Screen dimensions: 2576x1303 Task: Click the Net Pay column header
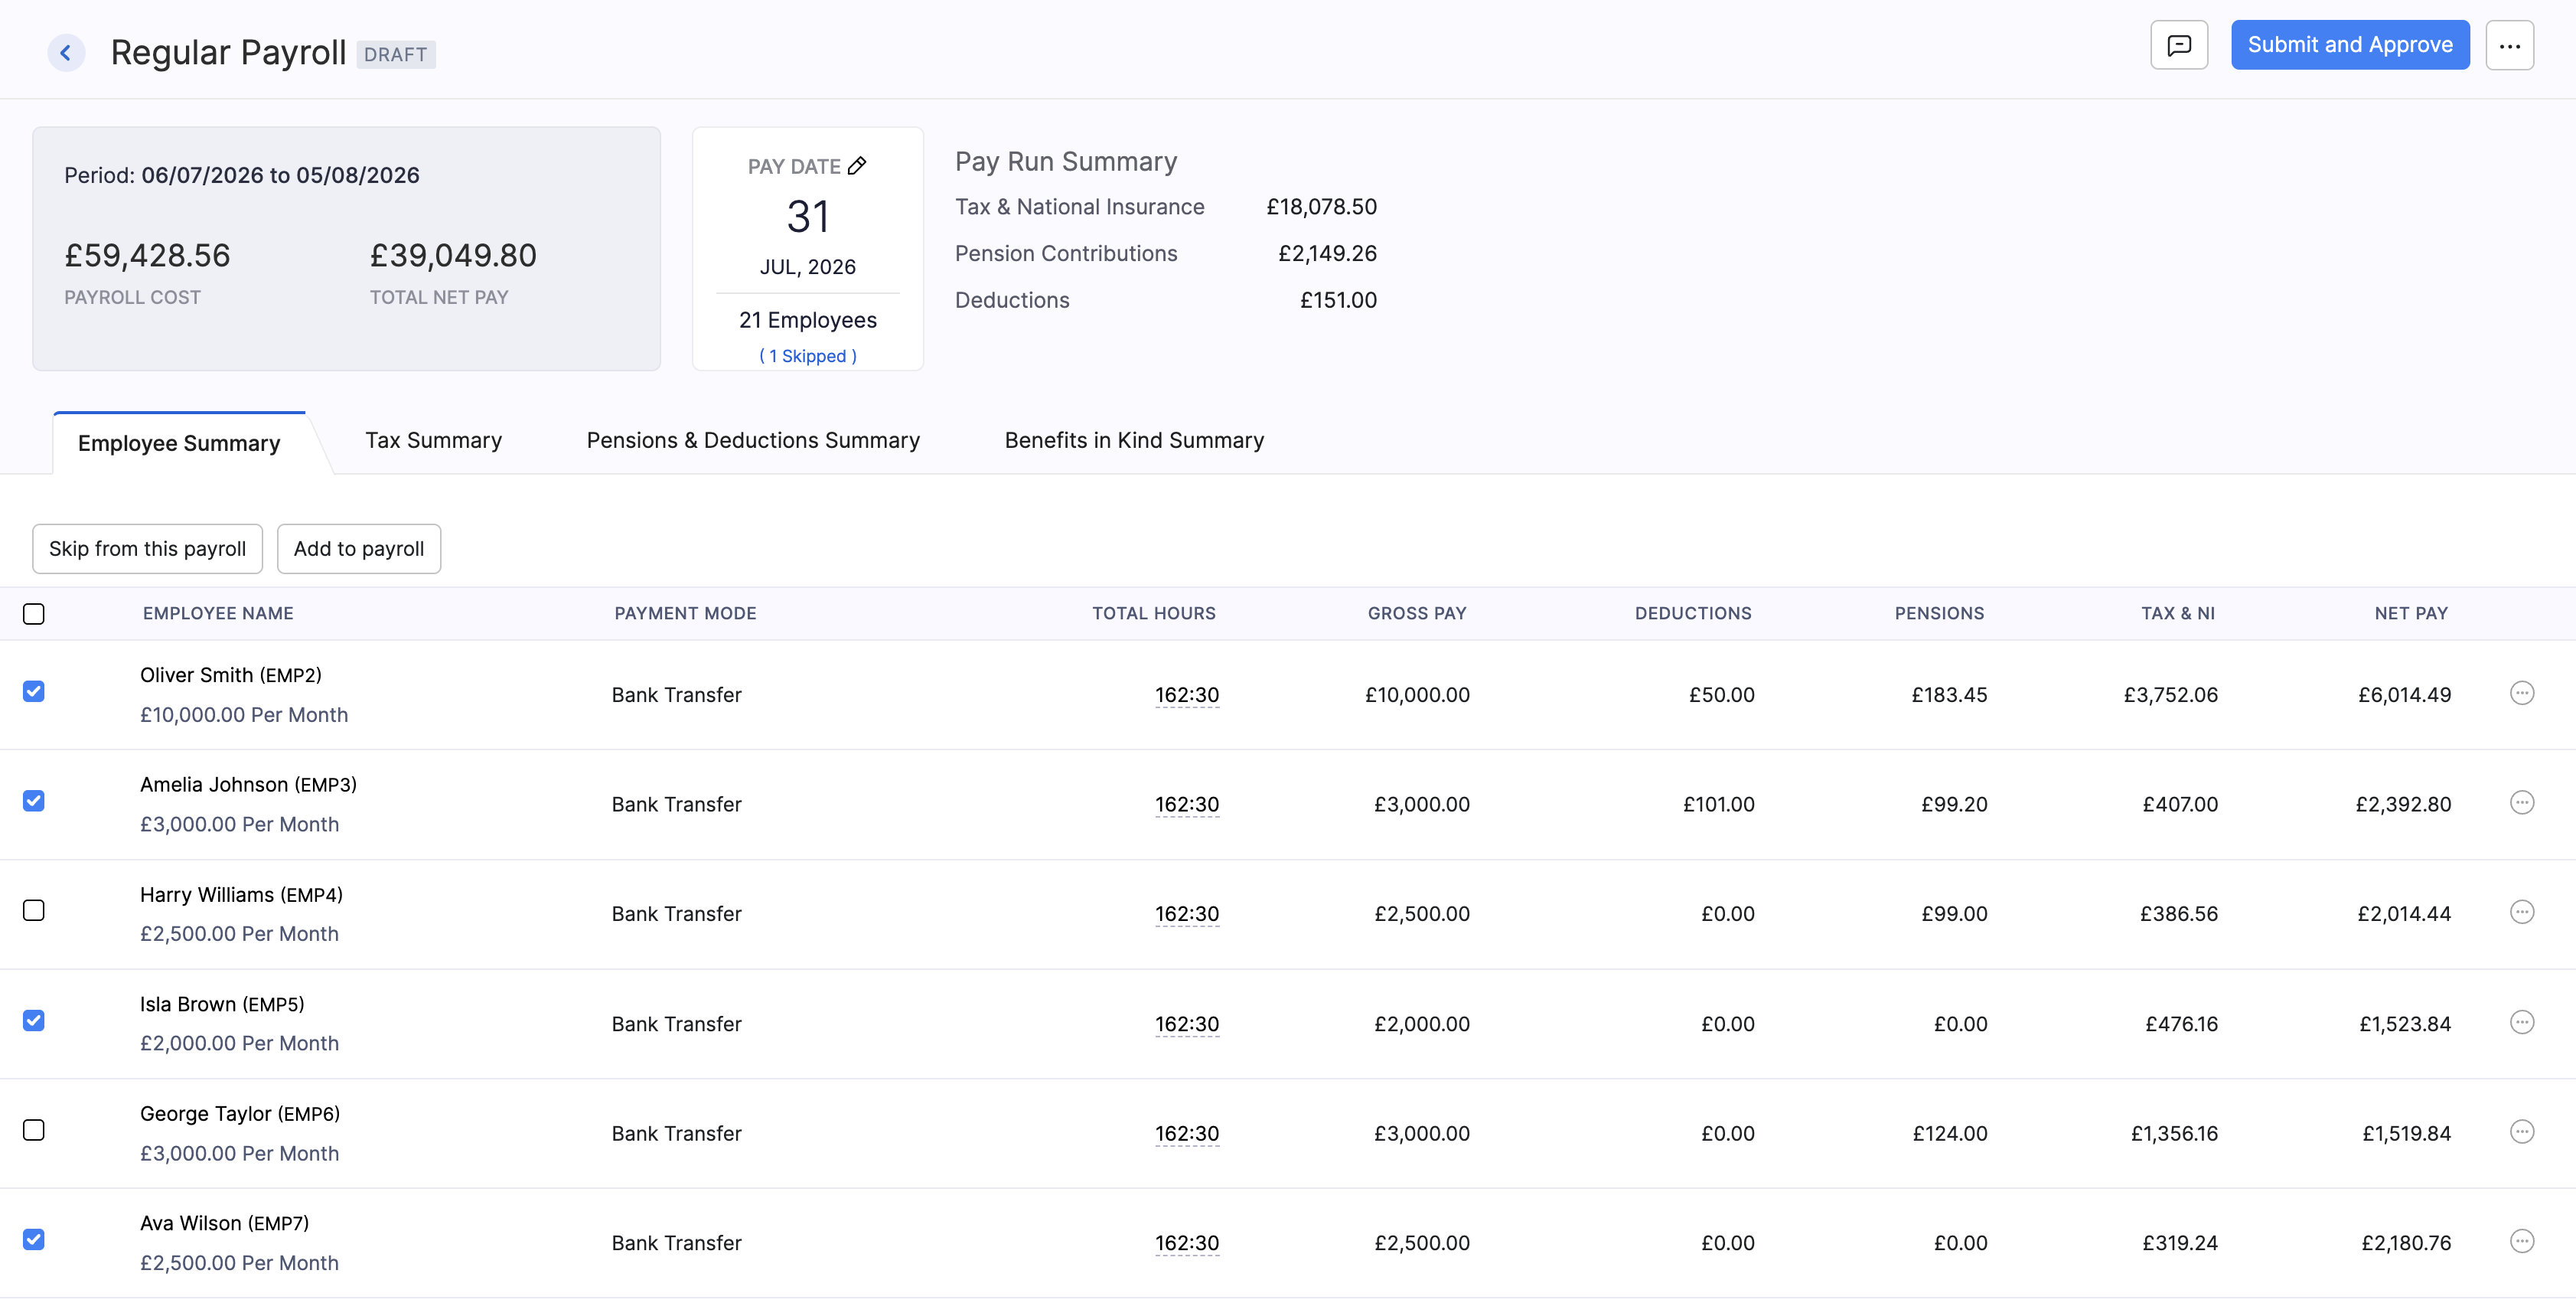(2411, 614)
